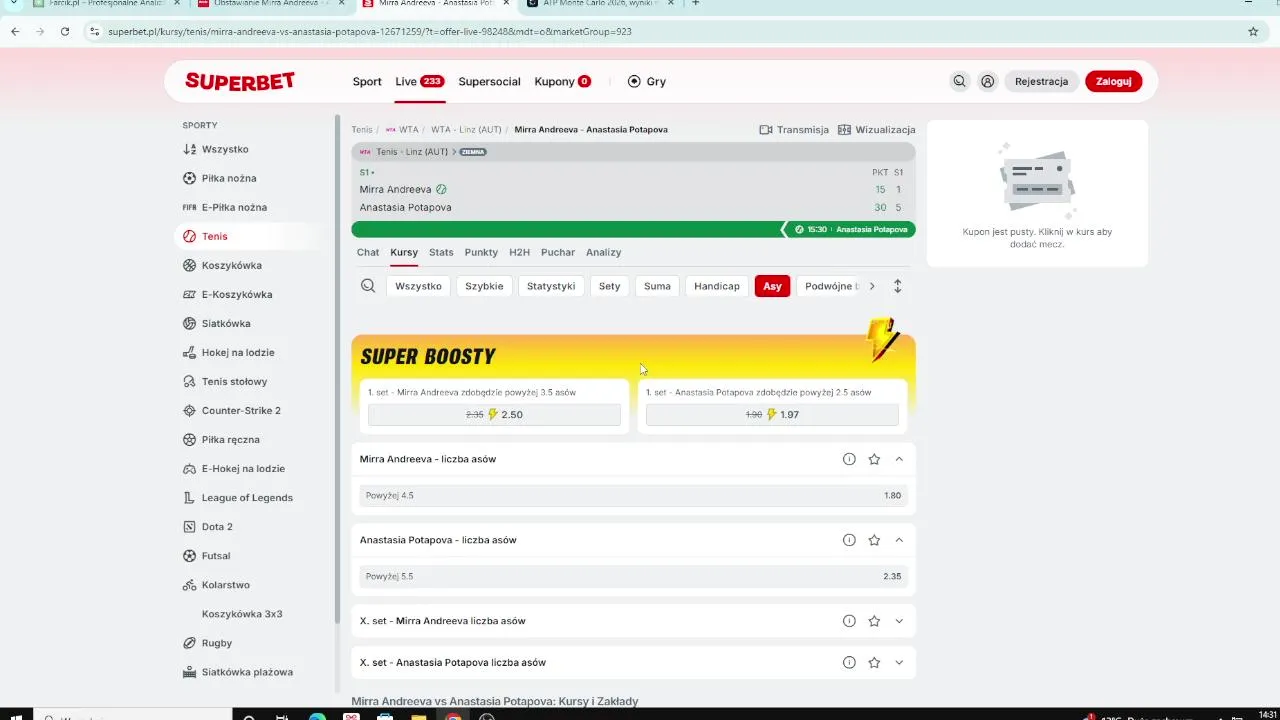Screen dimensions: 1280x720
Task: Show info for X. set - Mirra Andreeva asów
Action: 849,621
